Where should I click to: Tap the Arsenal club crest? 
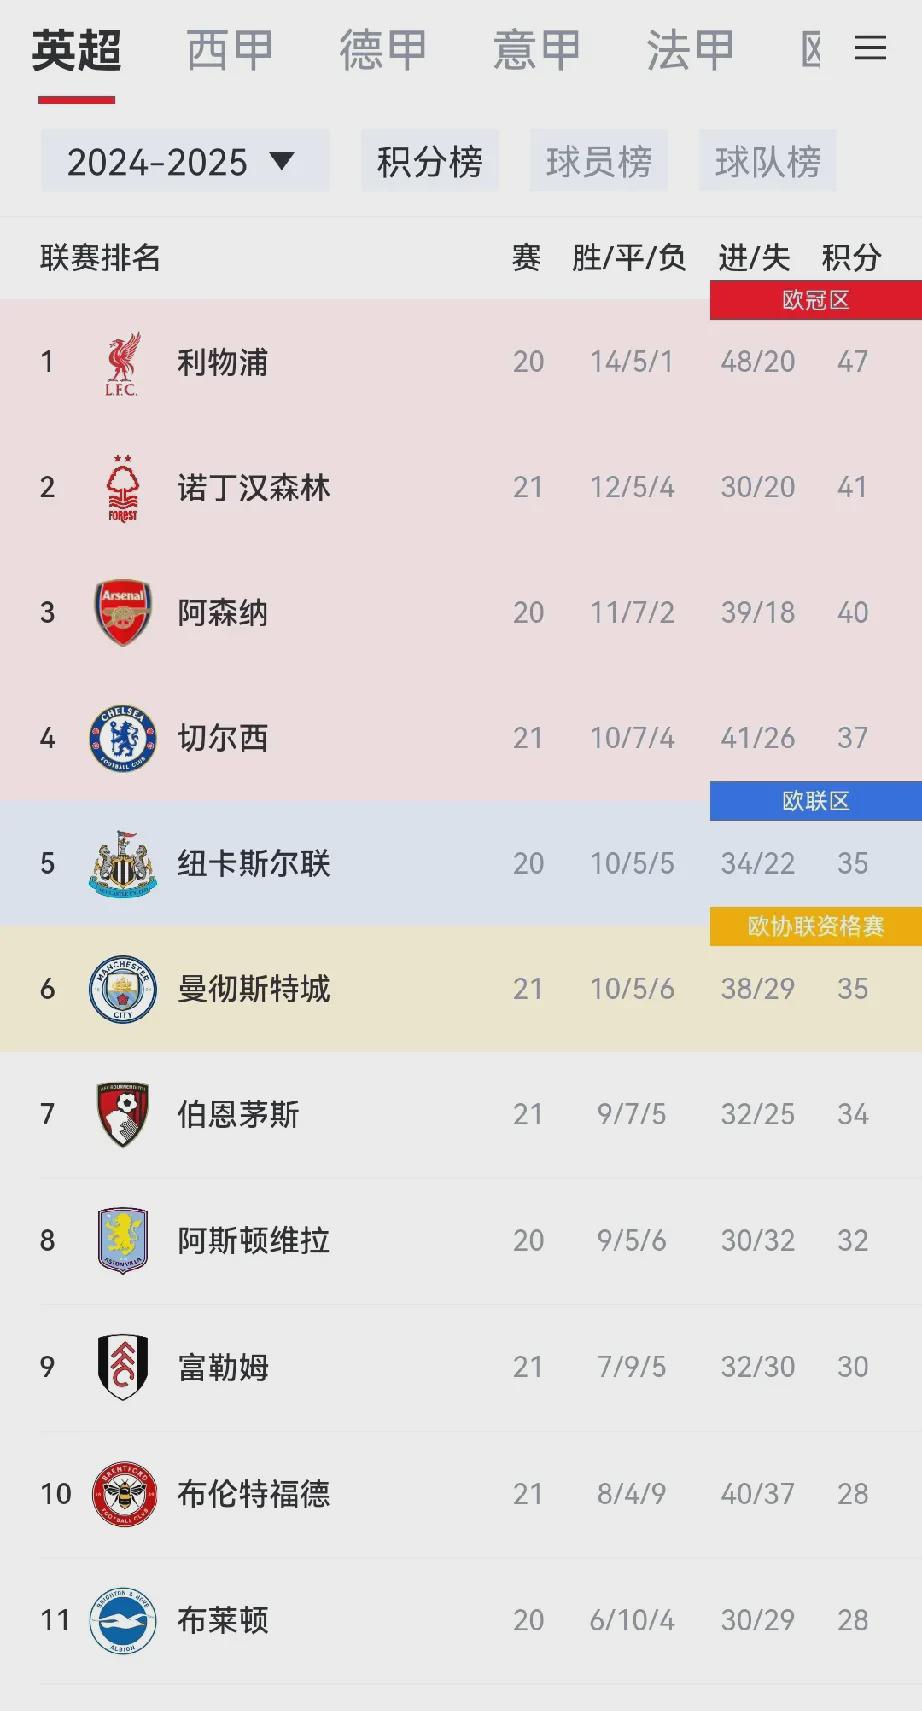[122, 612]
